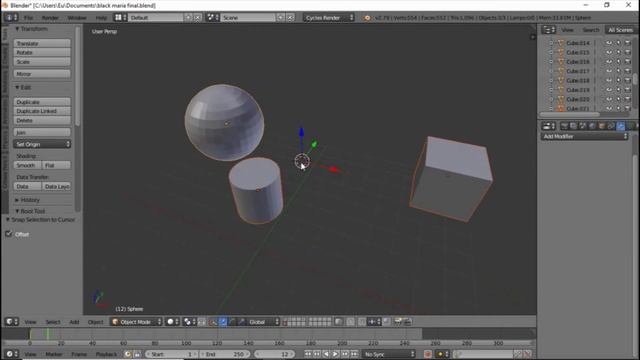Screen dimensions: 640x360
Task: Click the Mirror button
Action: click(x=42, y=74)
